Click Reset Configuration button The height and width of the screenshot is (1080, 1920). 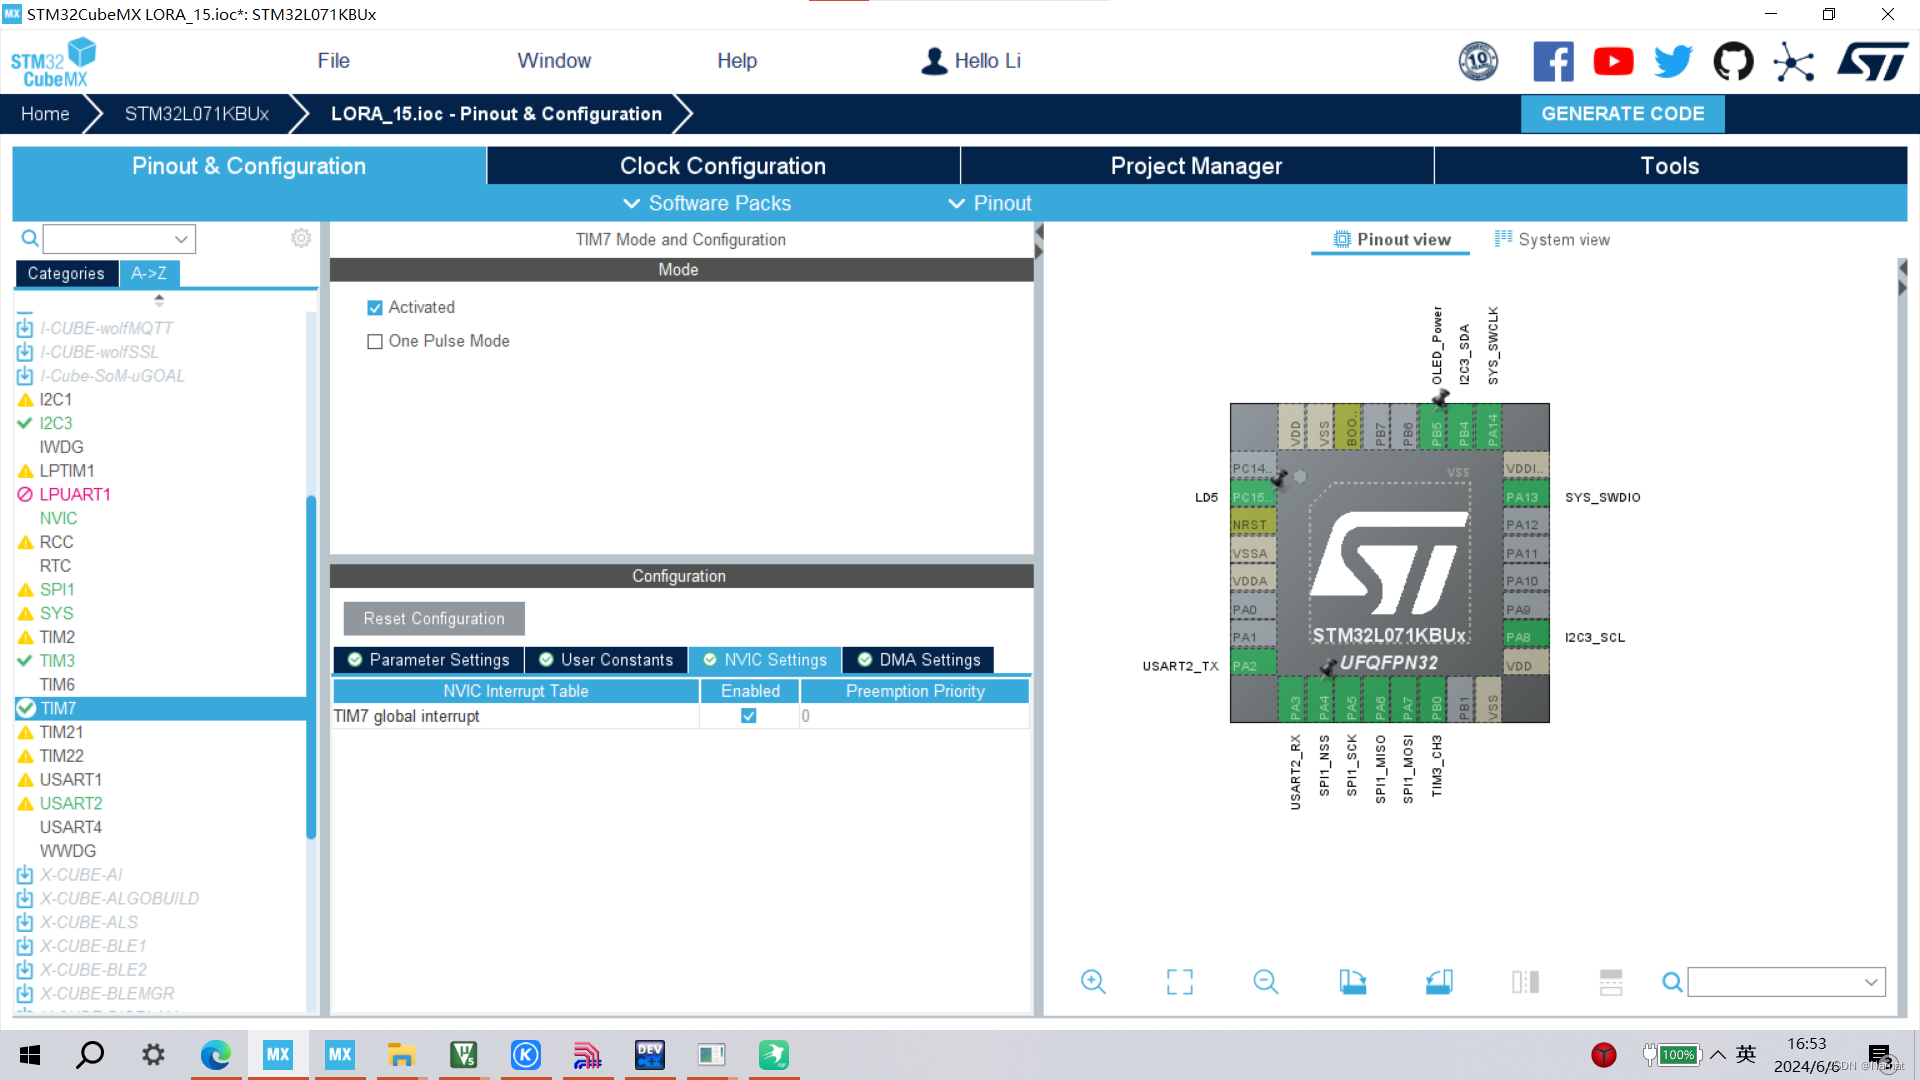point(434,619)
